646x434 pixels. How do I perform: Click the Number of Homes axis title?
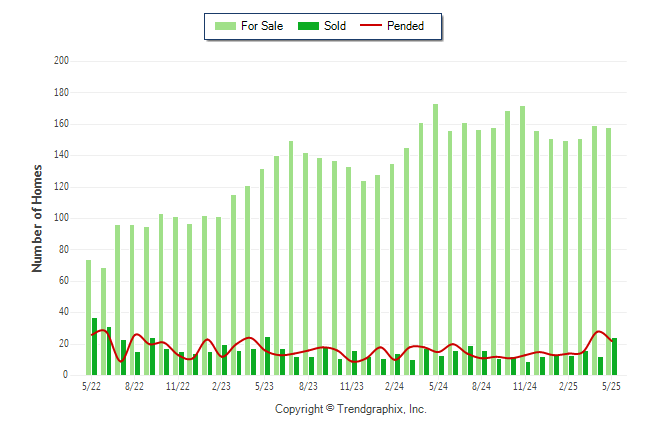(x=37, y=218)
